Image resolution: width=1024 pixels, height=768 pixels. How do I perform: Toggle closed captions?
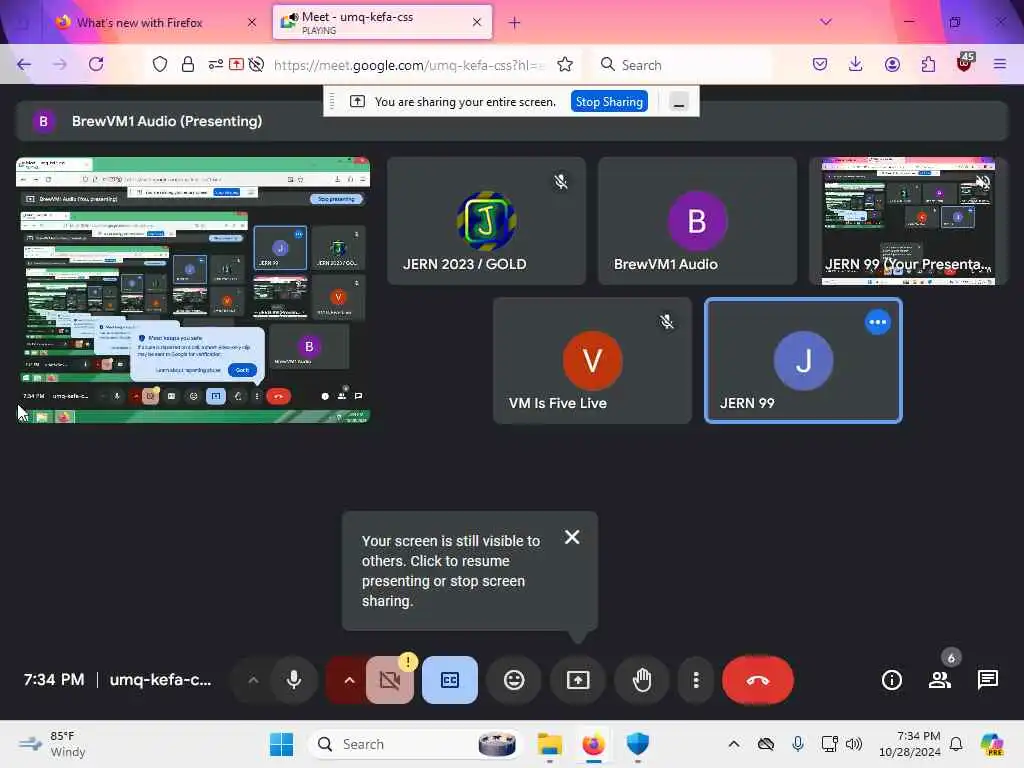tap(450, 680)
